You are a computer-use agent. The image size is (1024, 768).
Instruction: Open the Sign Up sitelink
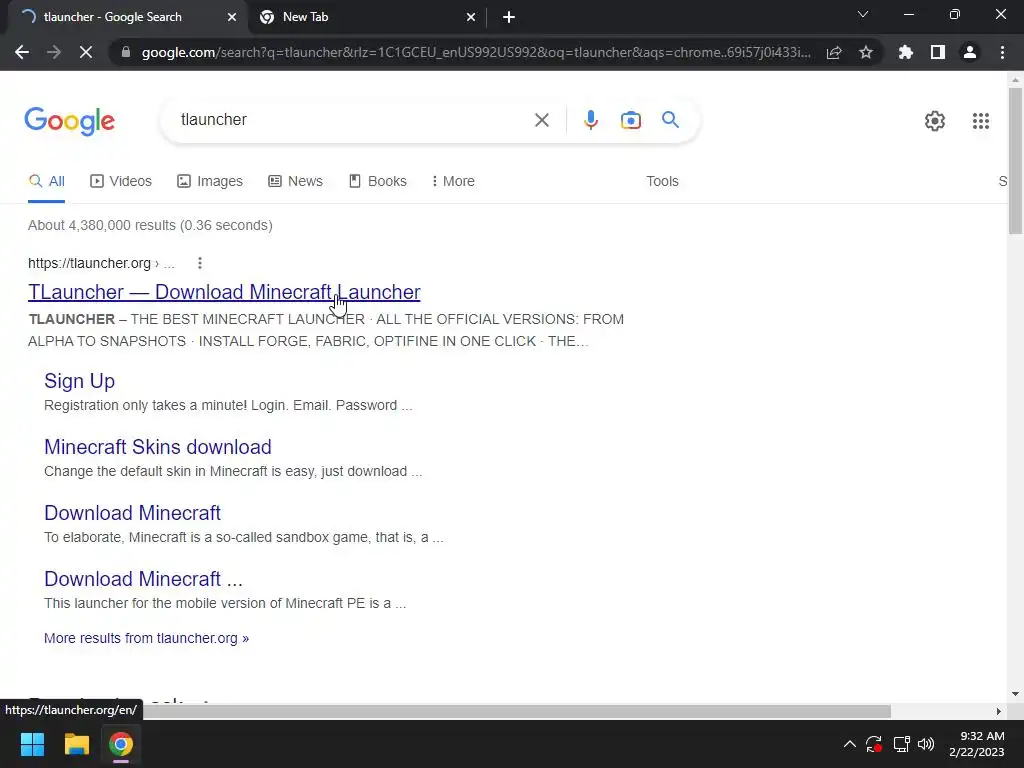(x=80, y=381)
